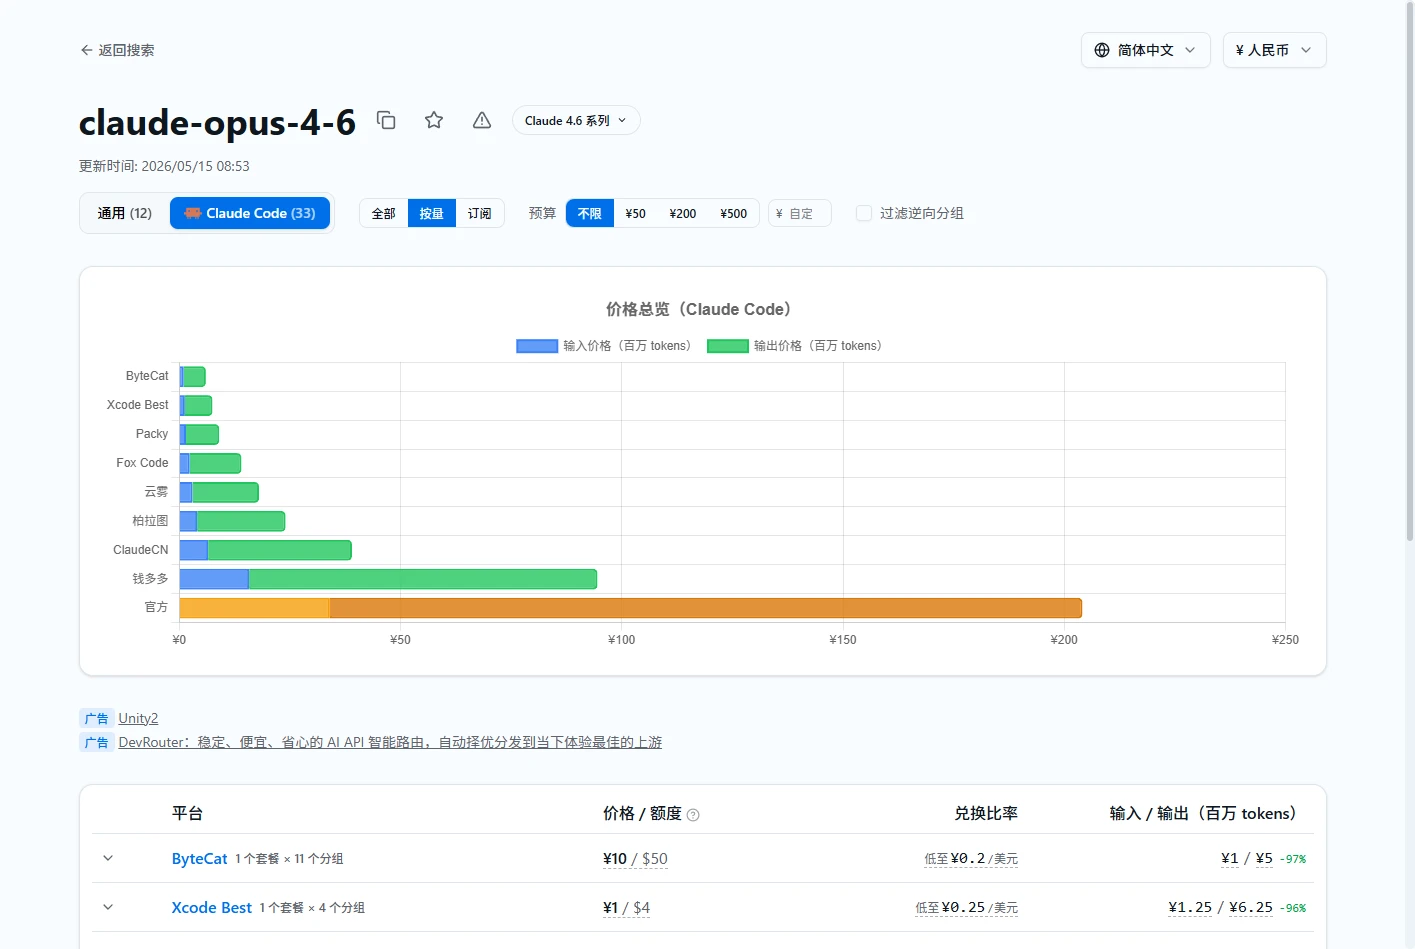
Task: Open the DevRouter ad link
Action: tap(390, 742)
